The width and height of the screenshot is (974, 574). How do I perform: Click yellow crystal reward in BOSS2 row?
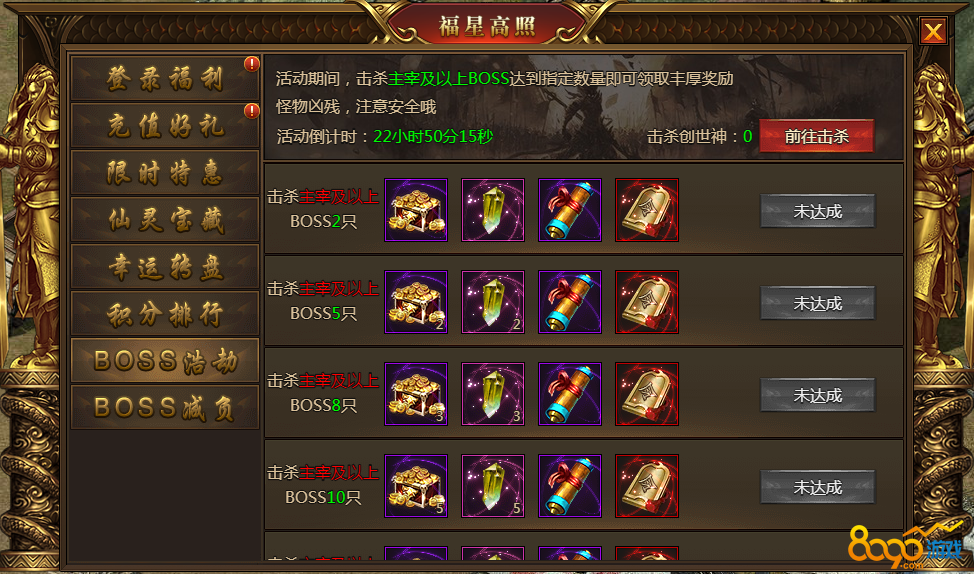(493, 210)
